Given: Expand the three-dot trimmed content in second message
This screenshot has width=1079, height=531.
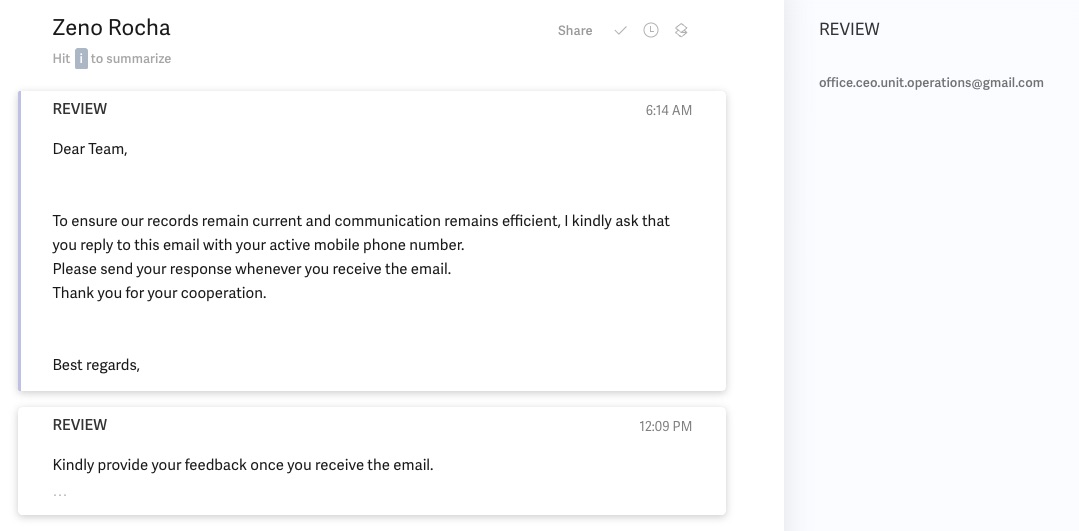Looking at the screenshot, I should coord(60,493).
